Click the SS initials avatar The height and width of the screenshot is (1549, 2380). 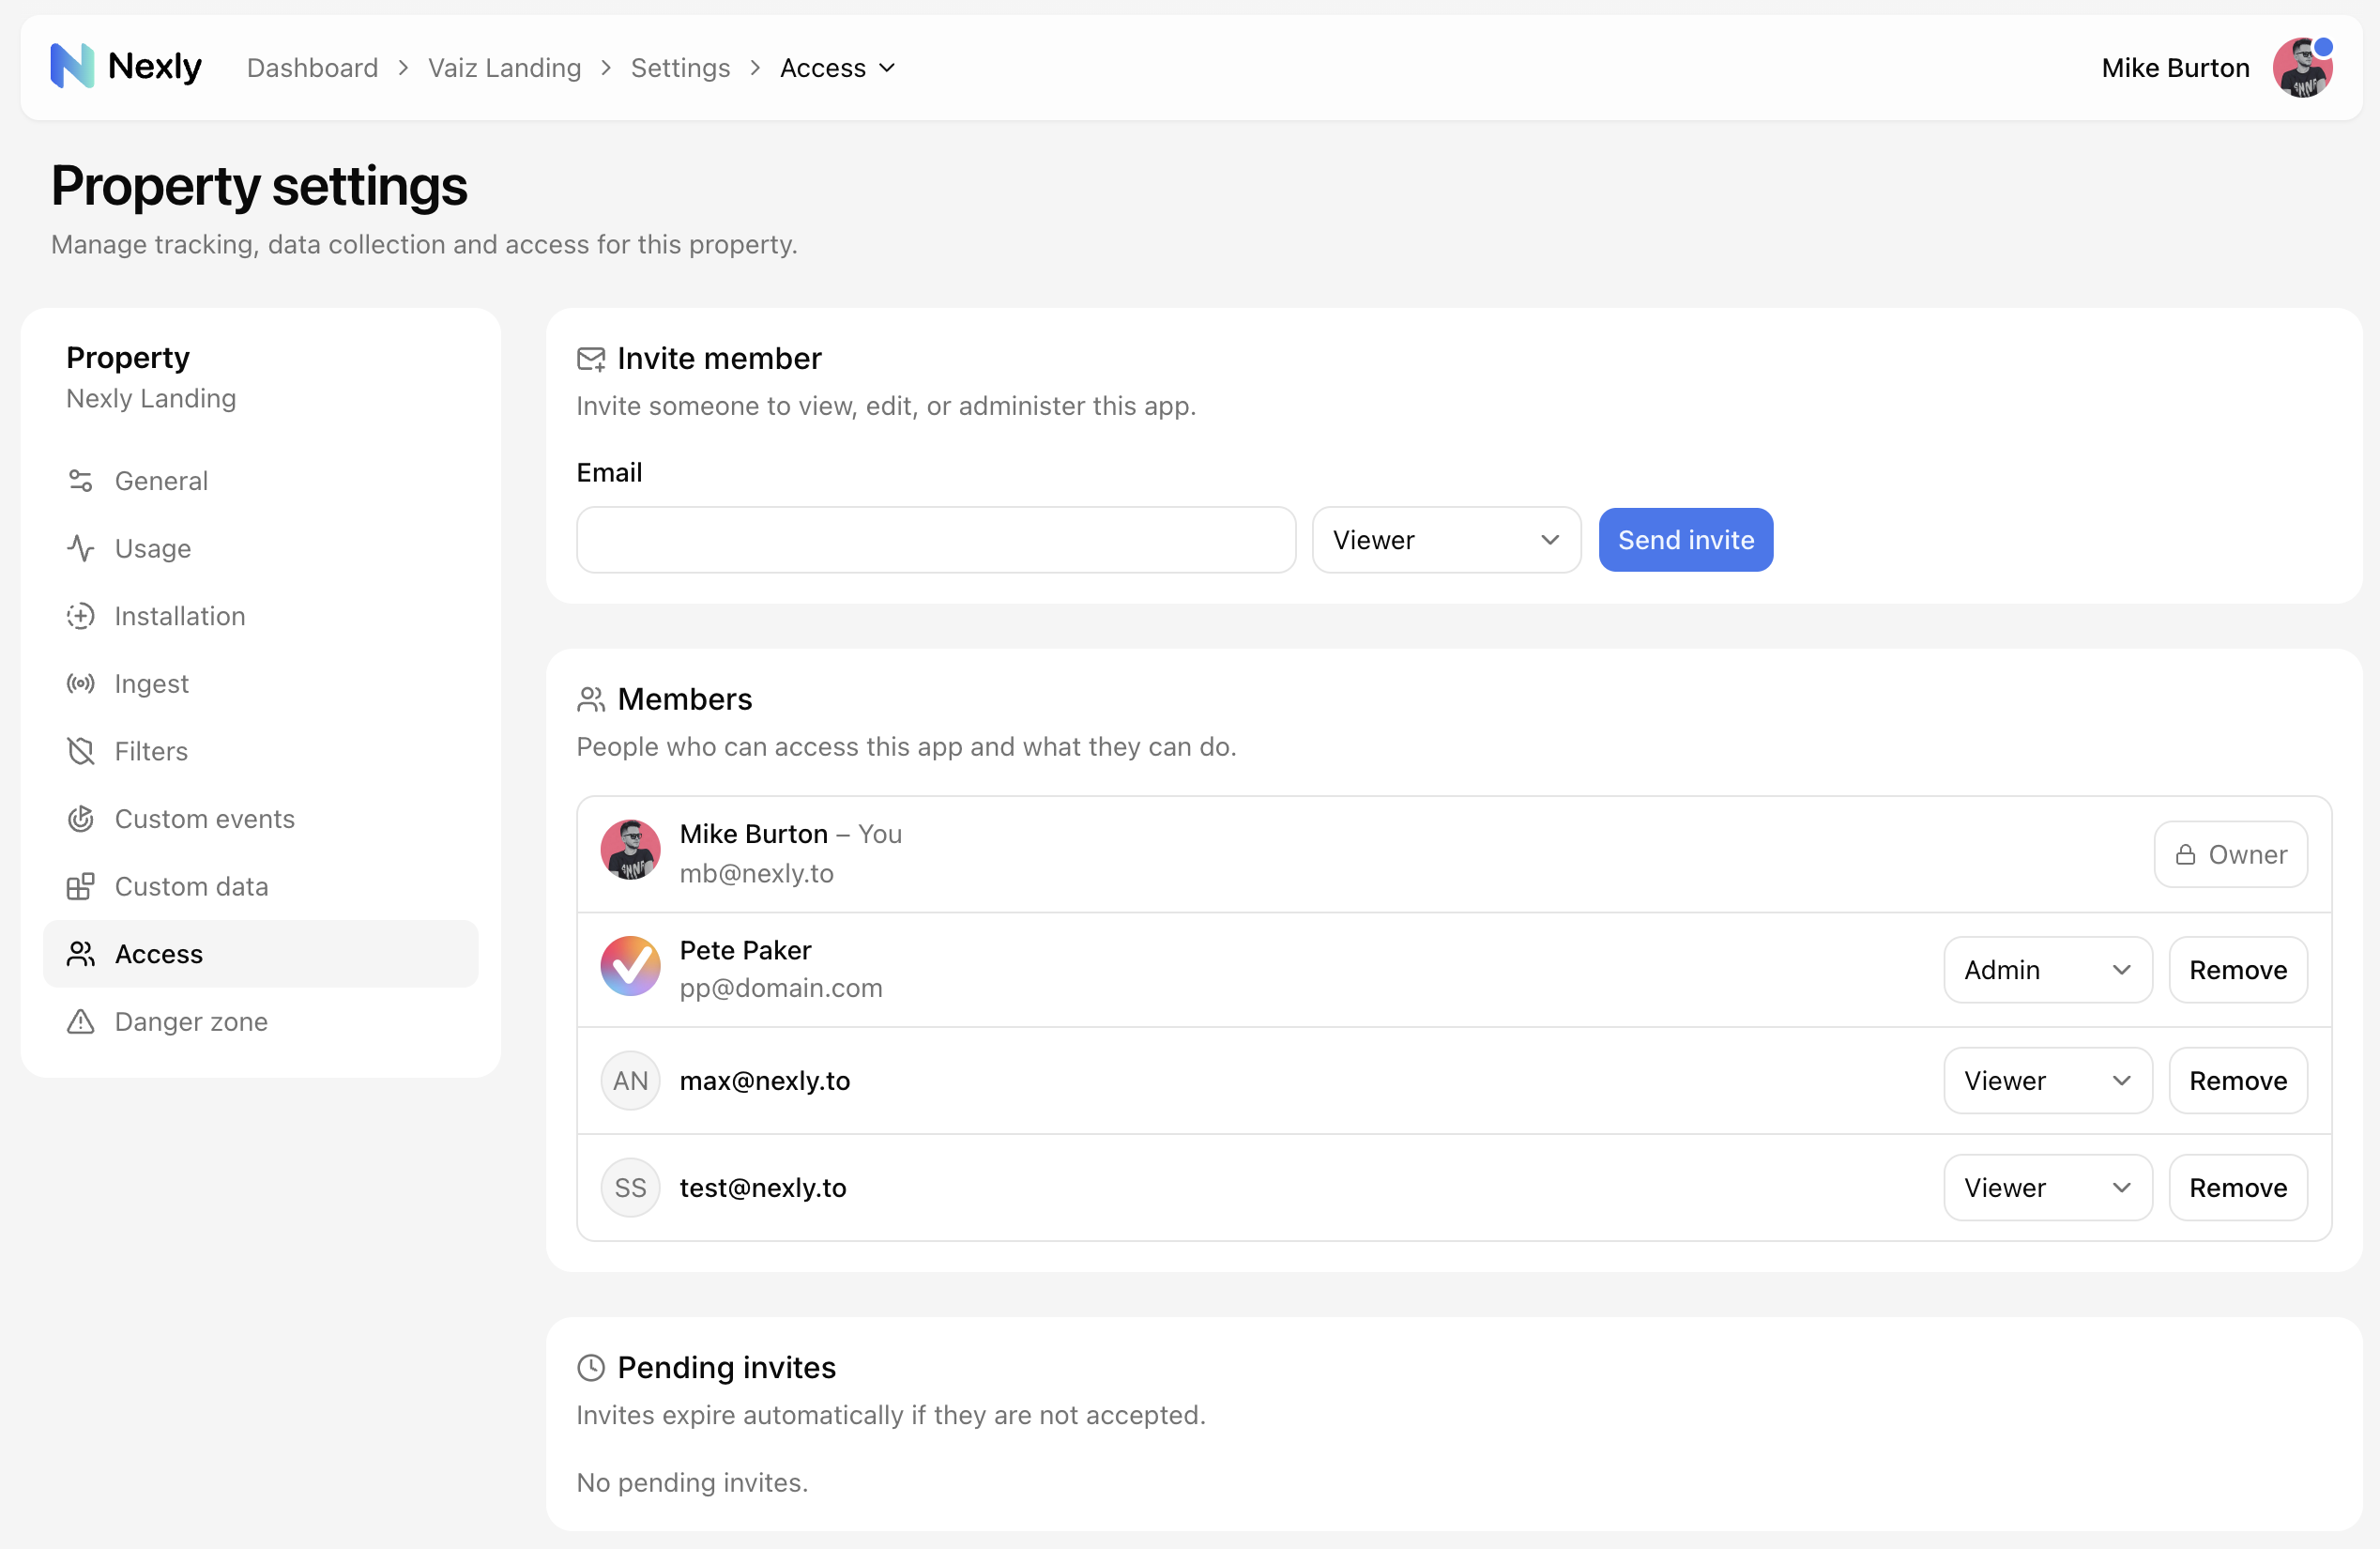[x=630, y=1188]
